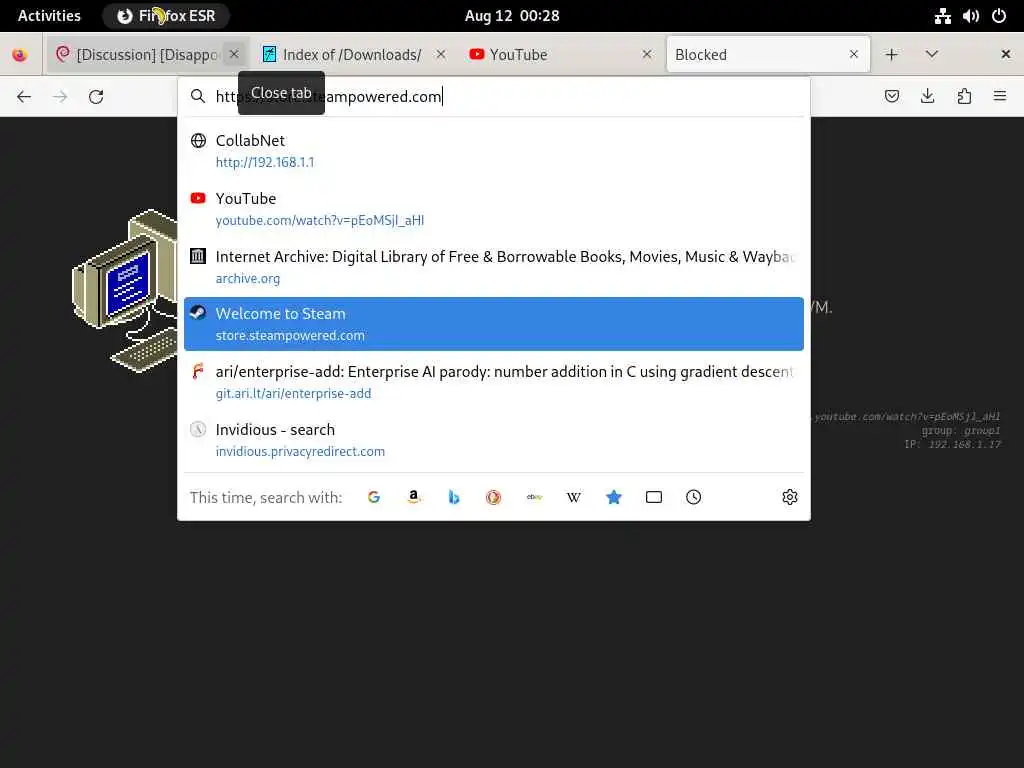Close the Blocked tab
The image size is (1024, 768).
854,54
